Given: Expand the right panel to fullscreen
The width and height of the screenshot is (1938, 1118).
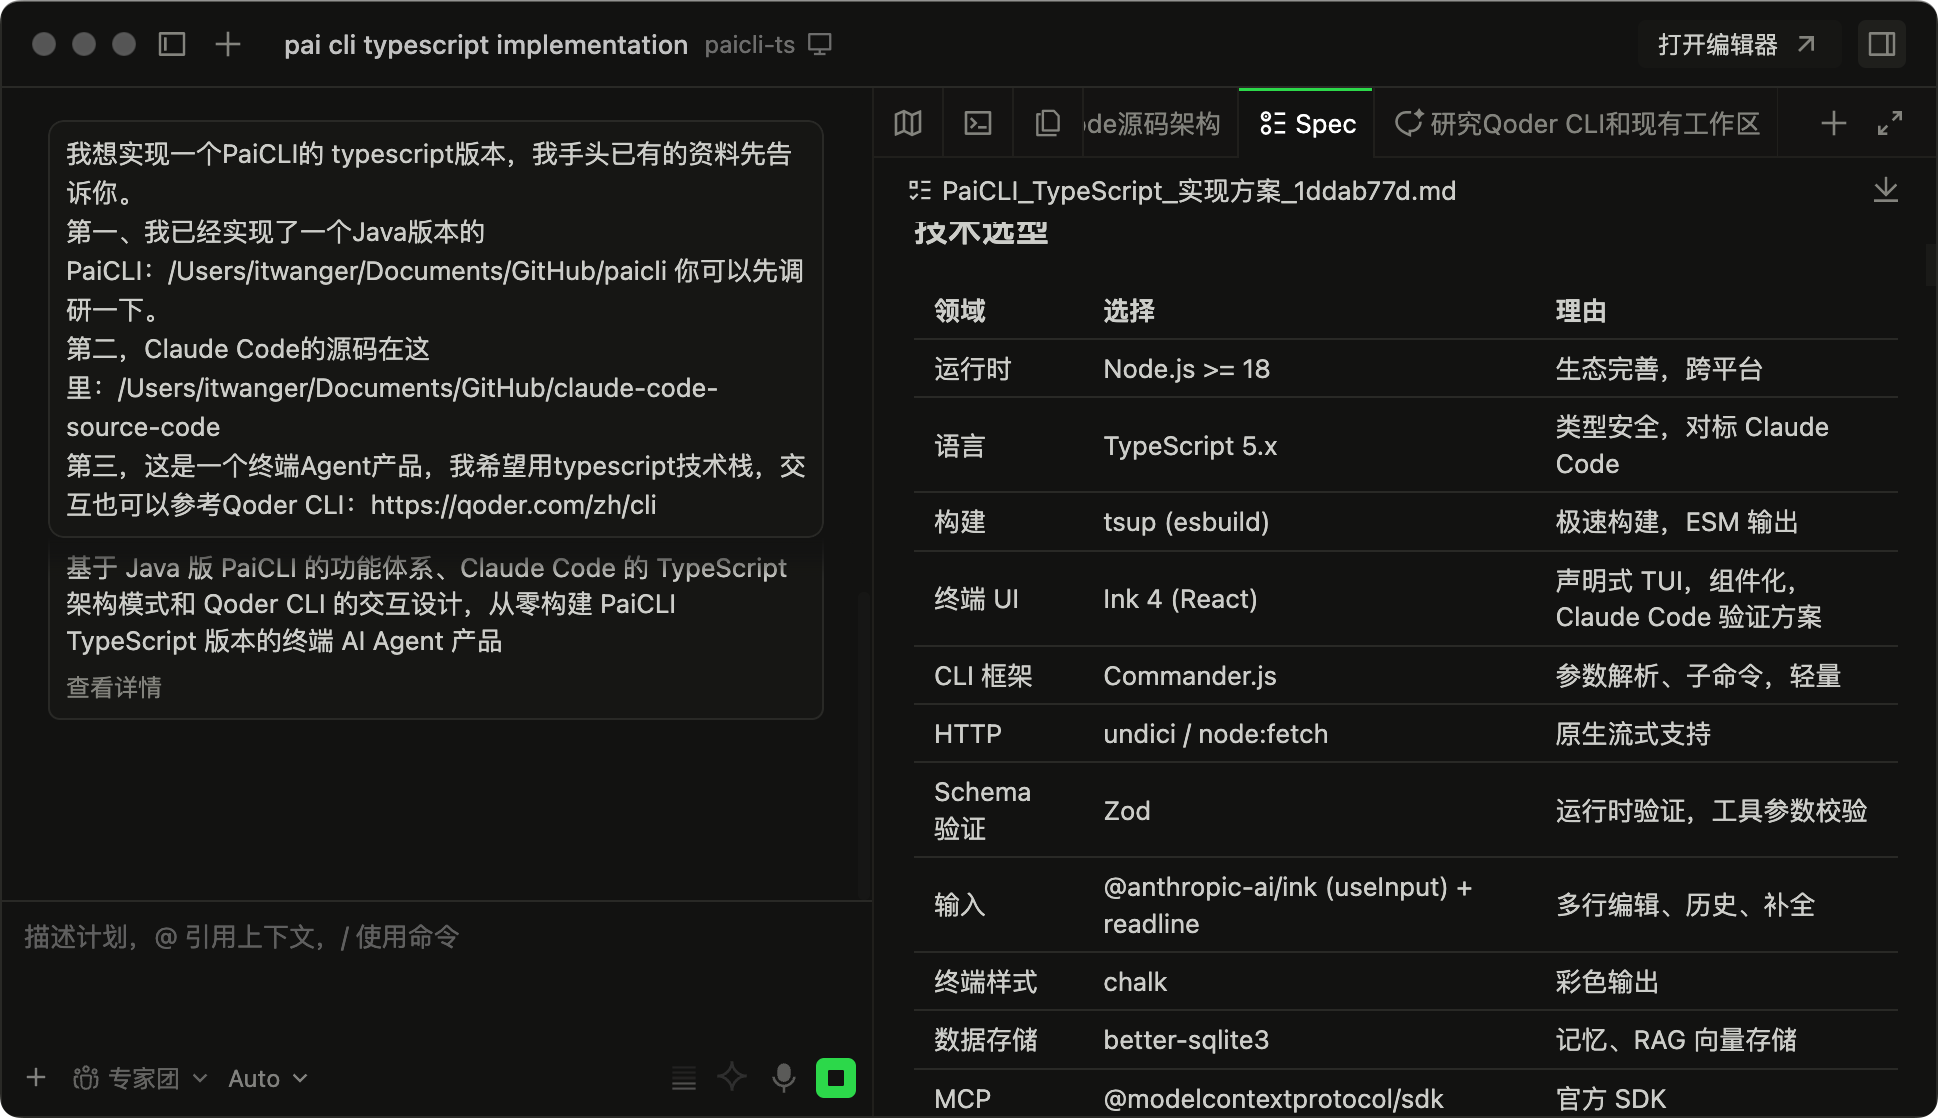Looking at the screenshot, I should point(1889,123).
